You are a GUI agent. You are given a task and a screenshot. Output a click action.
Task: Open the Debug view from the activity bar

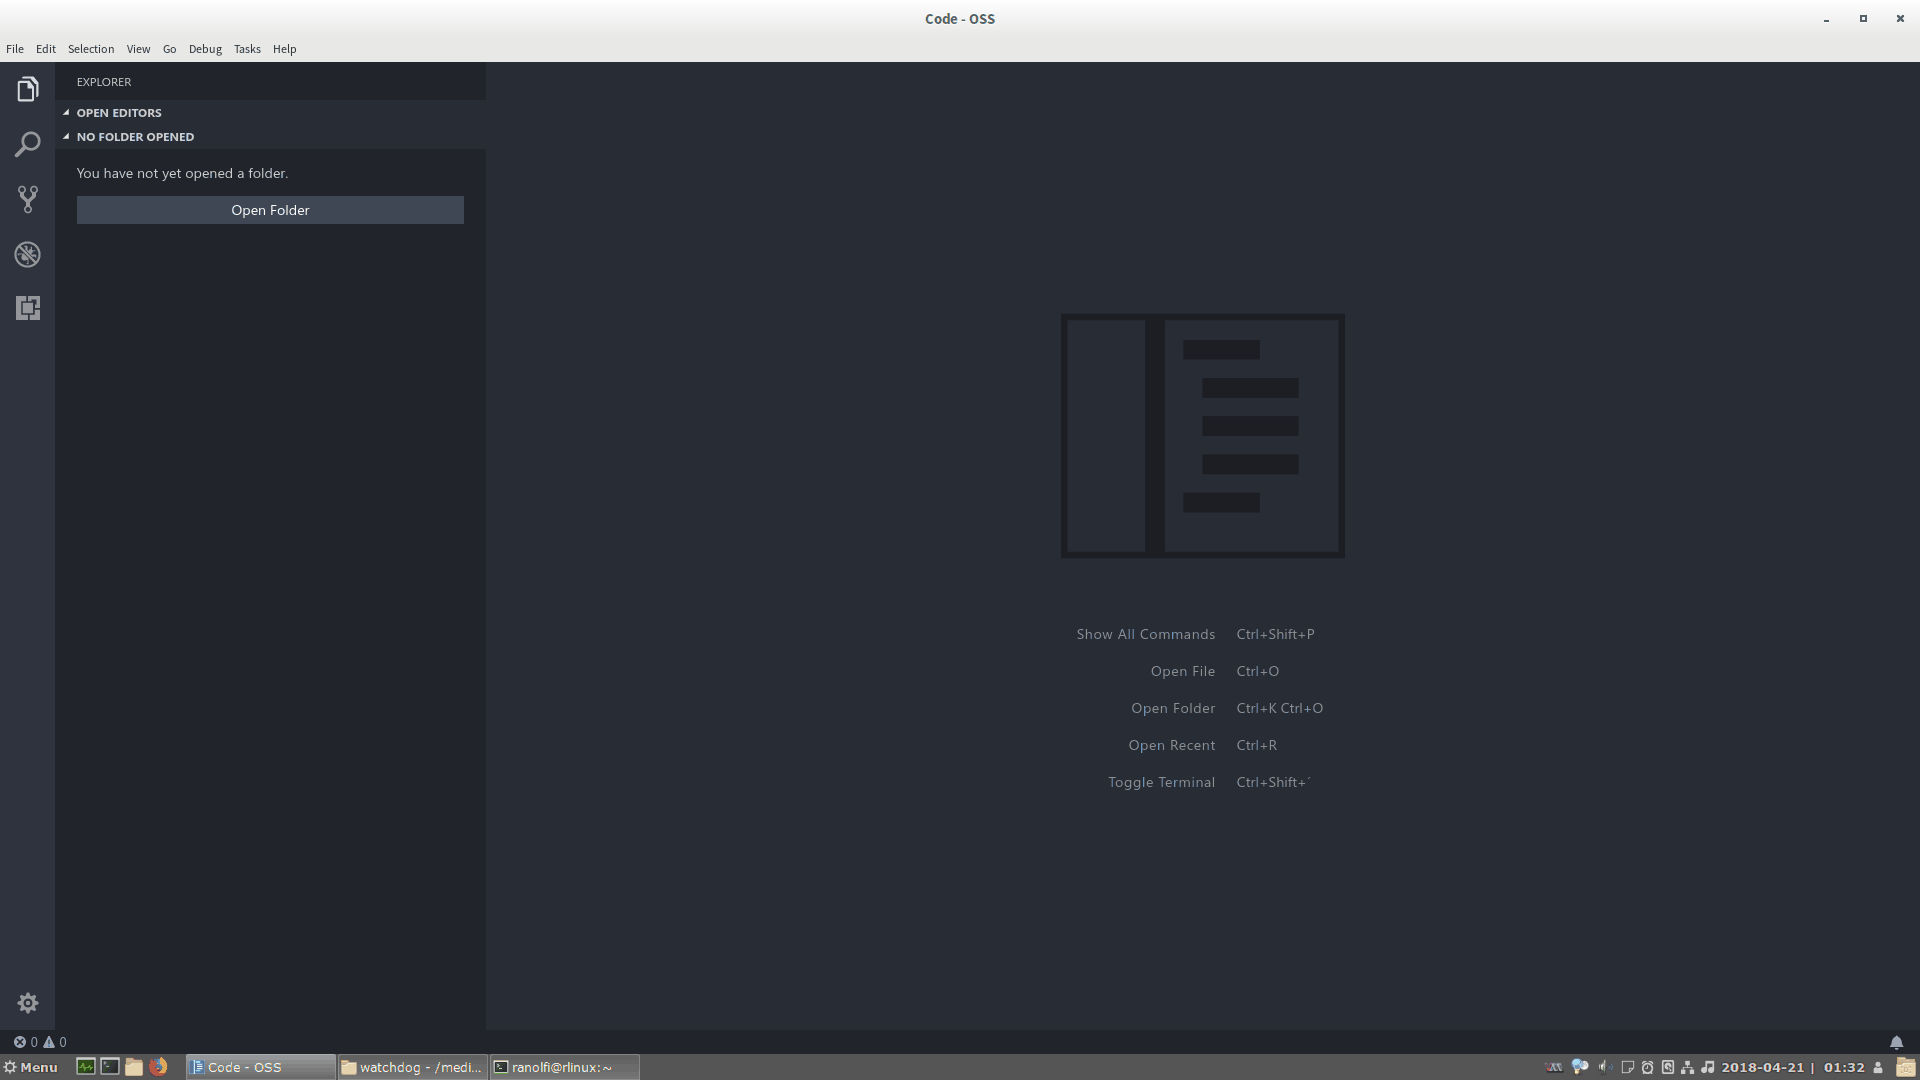click(27, 254)
